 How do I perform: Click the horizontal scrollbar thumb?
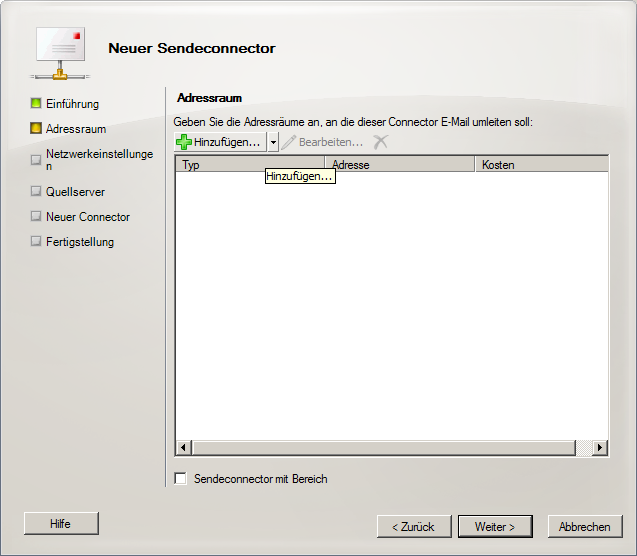384,448
